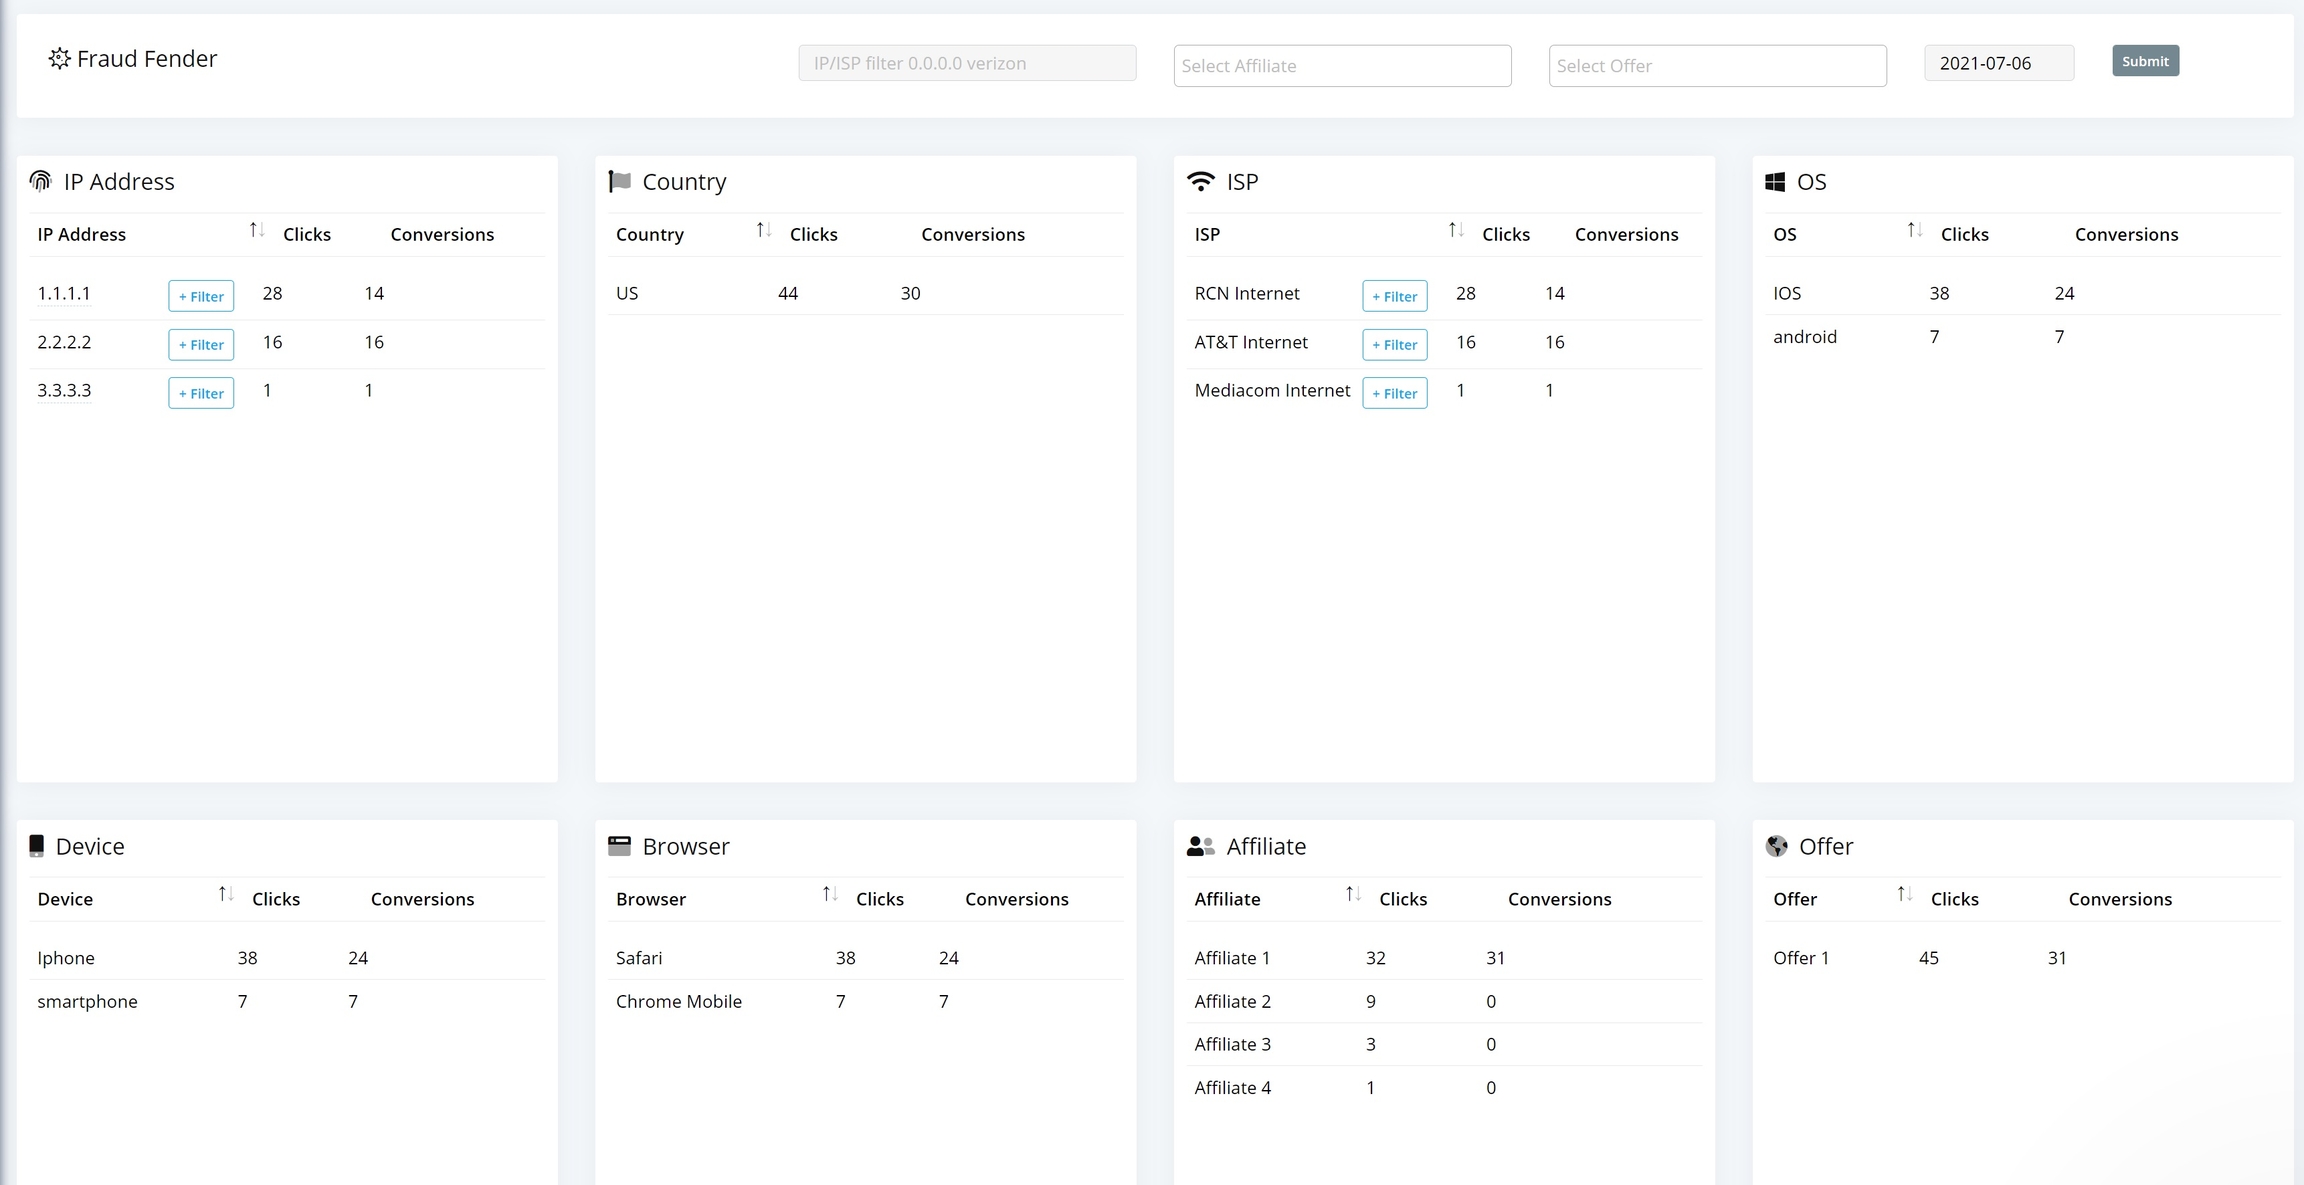Click the Fraud Fender gear logo icon
This screenshot has height=1185, width=2304.
[x=60, y=59]
